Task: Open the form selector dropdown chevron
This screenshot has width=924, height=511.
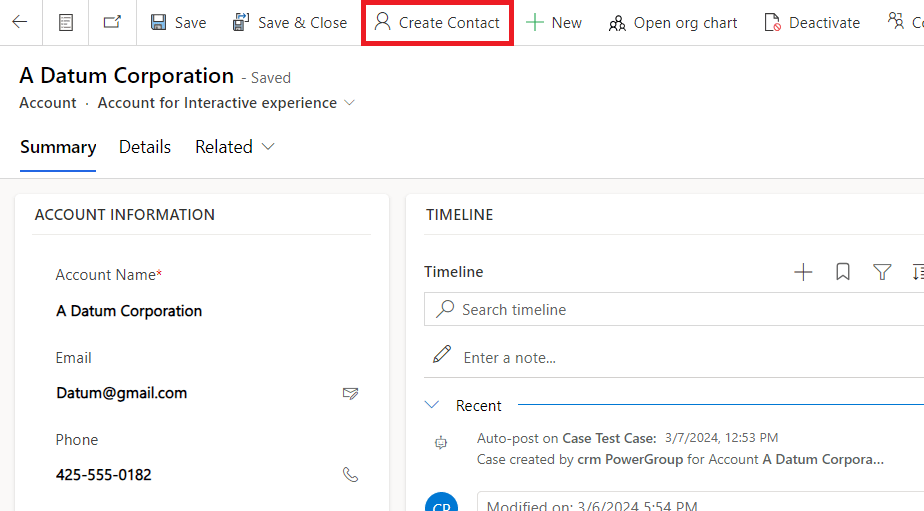Action: pyautogui.click(x=349, y=103)
